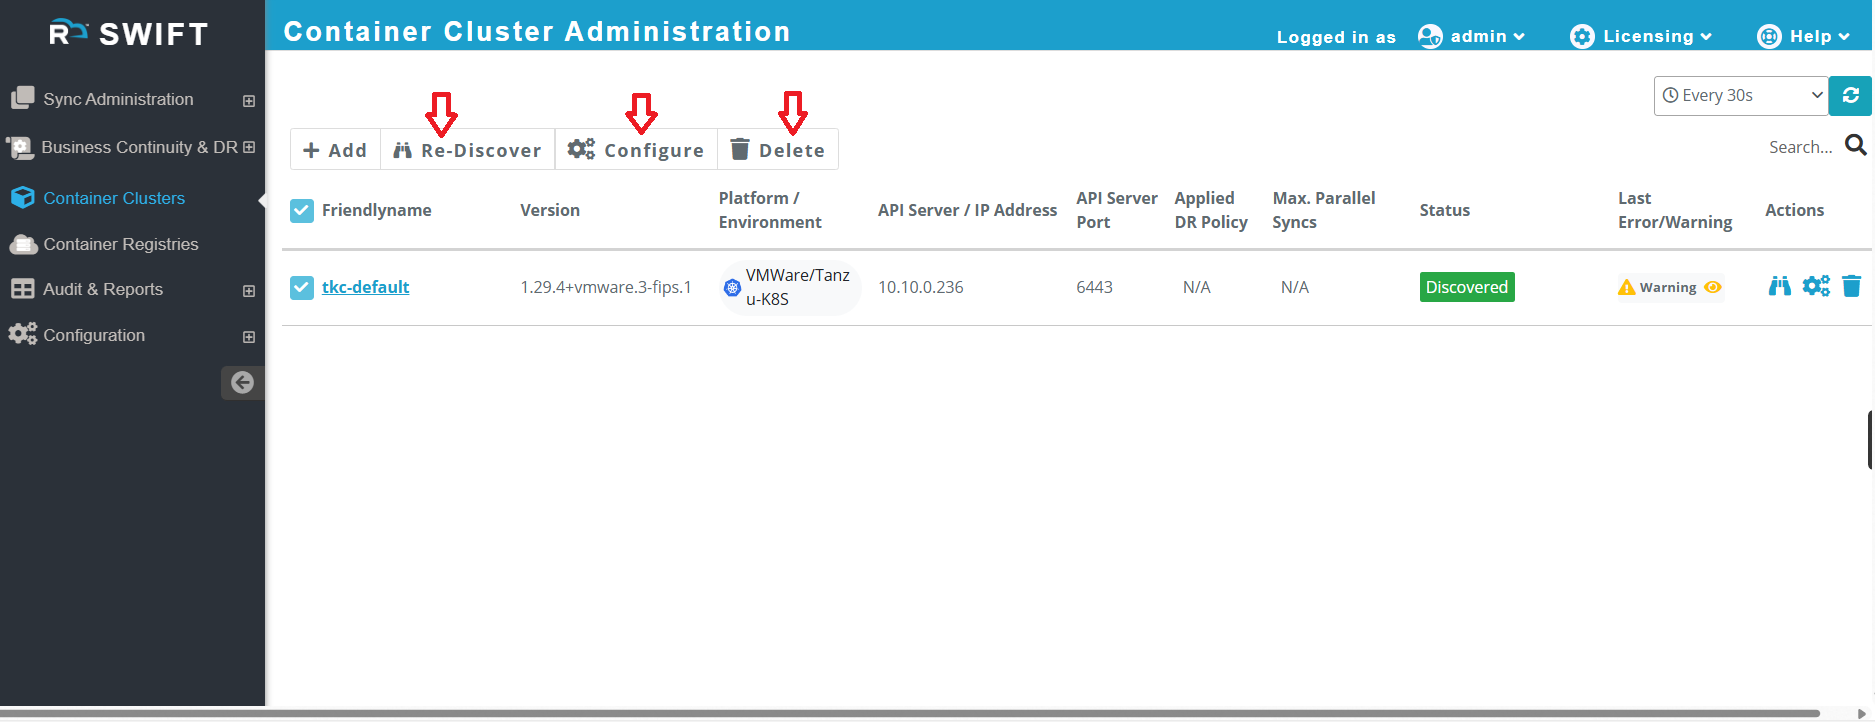Click the Platform / Environment column header
The image size is (1875, 722).
(770, 210)
